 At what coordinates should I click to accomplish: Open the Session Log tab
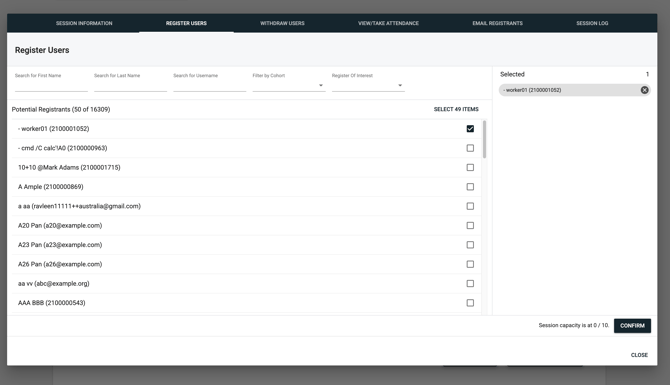tap(592, 23)
